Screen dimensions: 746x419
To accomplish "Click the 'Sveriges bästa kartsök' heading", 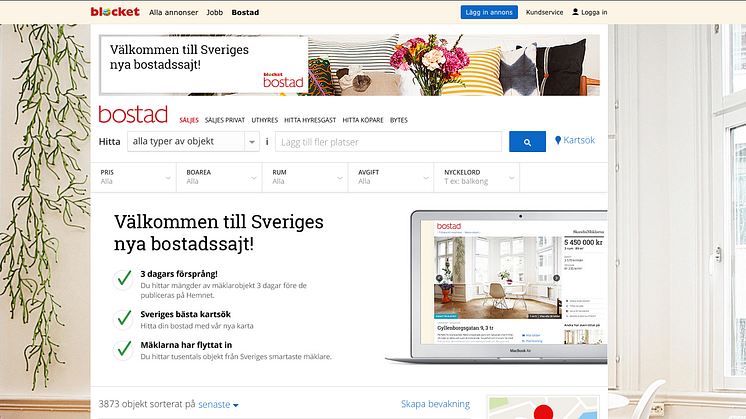I will click(186, 314).
